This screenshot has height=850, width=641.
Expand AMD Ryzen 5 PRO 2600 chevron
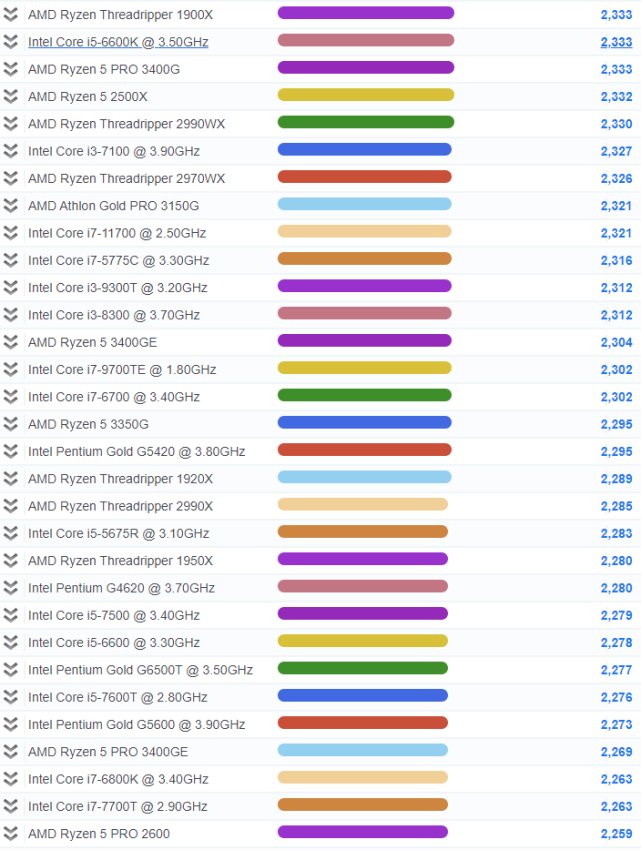(x=10, y=833)
